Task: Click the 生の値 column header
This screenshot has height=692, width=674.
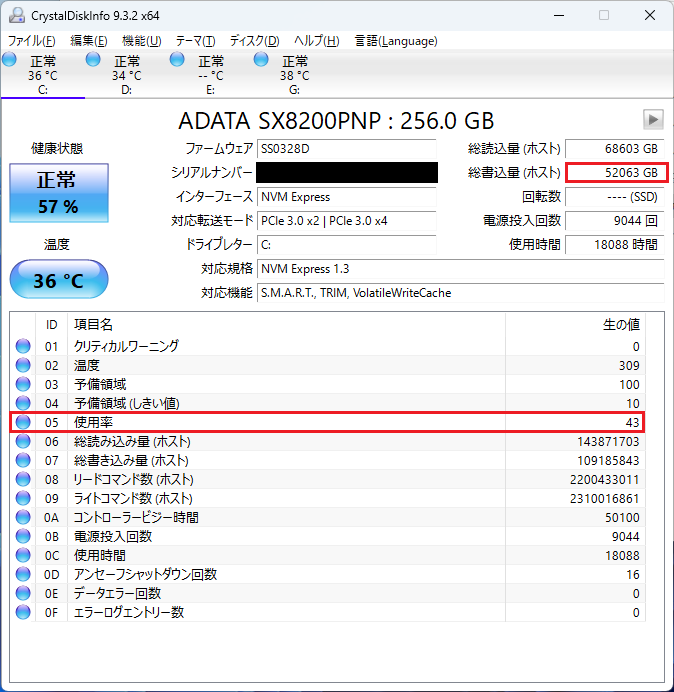Action: click(621, 325)
